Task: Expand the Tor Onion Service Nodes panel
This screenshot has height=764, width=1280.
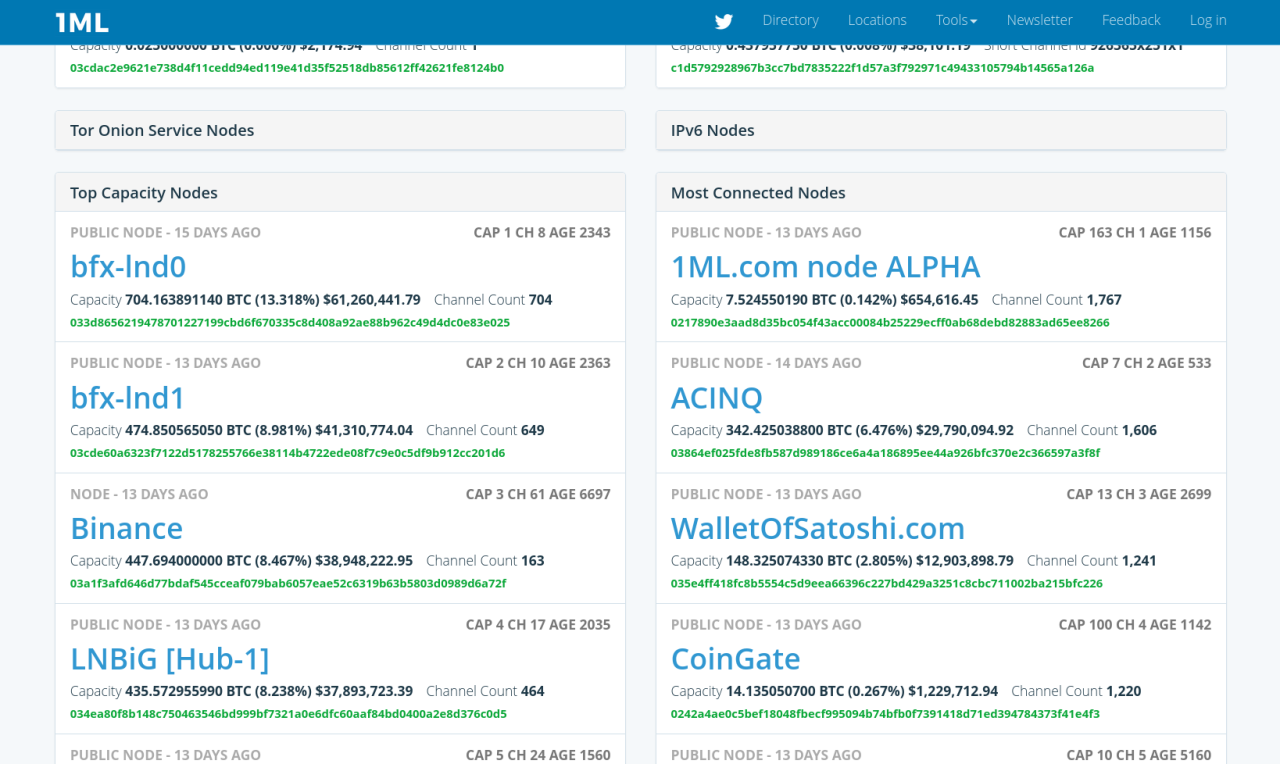Action: pyautogui.click(x=162, y=130)
